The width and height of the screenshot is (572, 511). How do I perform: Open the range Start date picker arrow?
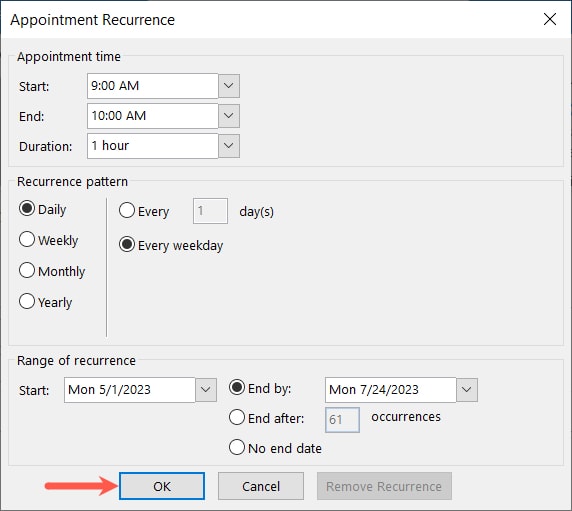pos(206,390)
